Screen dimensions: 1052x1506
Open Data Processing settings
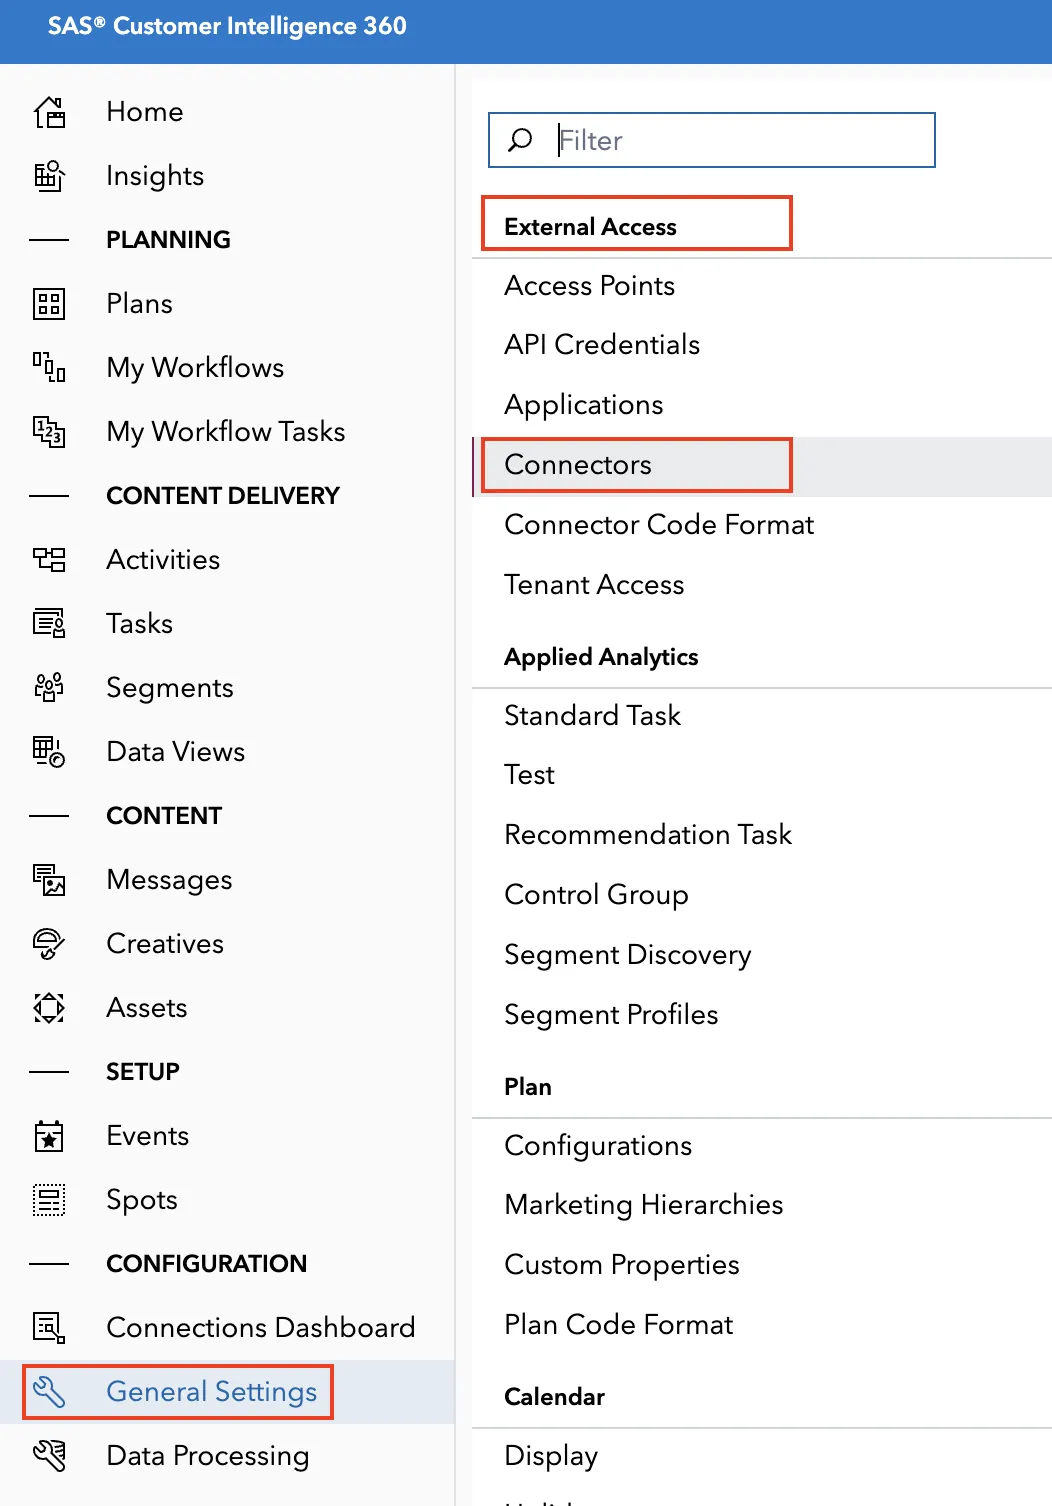(x=208, y=1456)
